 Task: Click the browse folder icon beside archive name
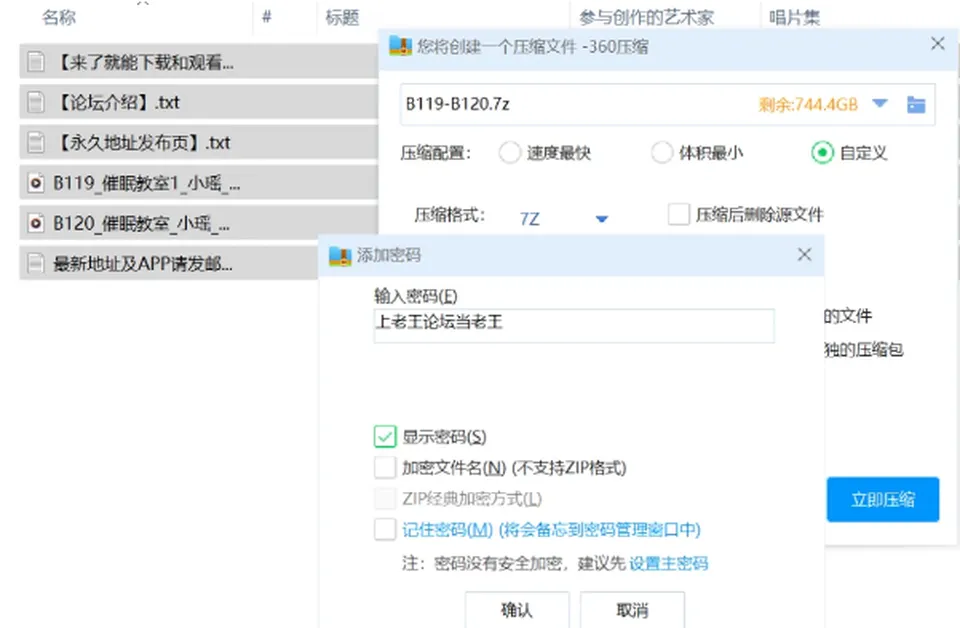916,105
